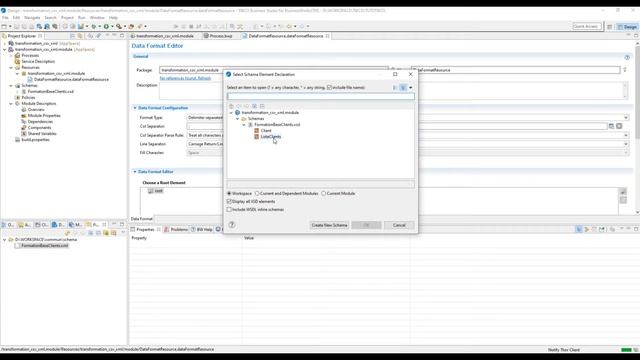The image size is (640, 360).
Task: Select the Client schema element
Action: 266,131
